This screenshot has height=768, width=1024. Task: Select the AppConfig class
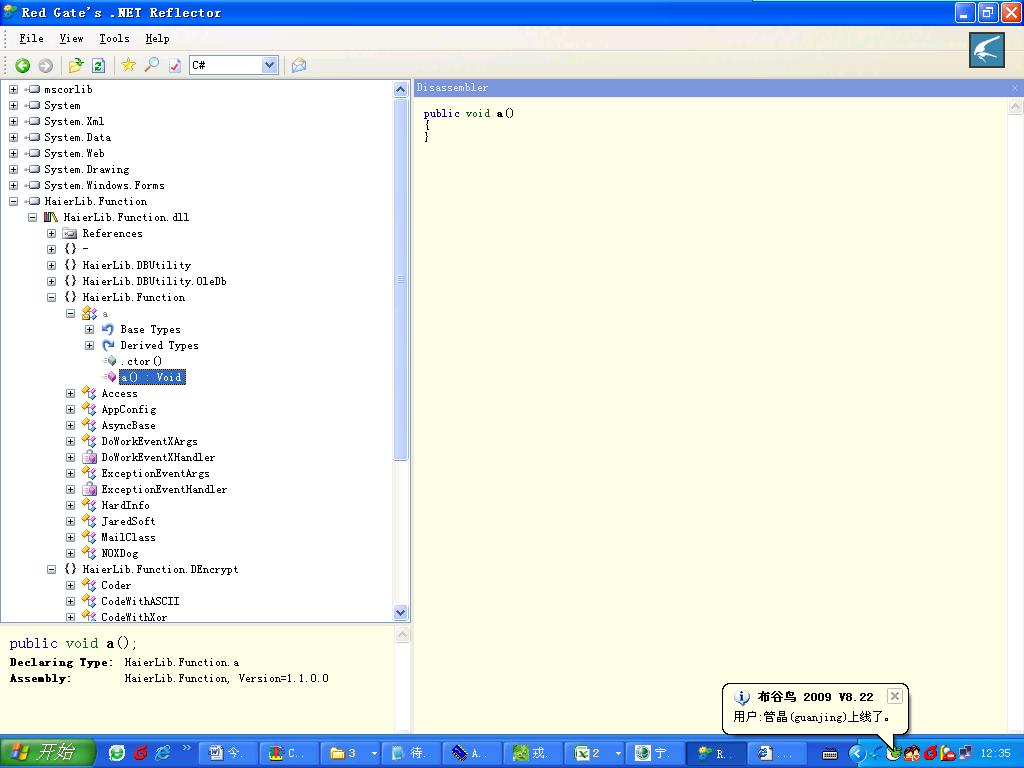pos(129,409)
